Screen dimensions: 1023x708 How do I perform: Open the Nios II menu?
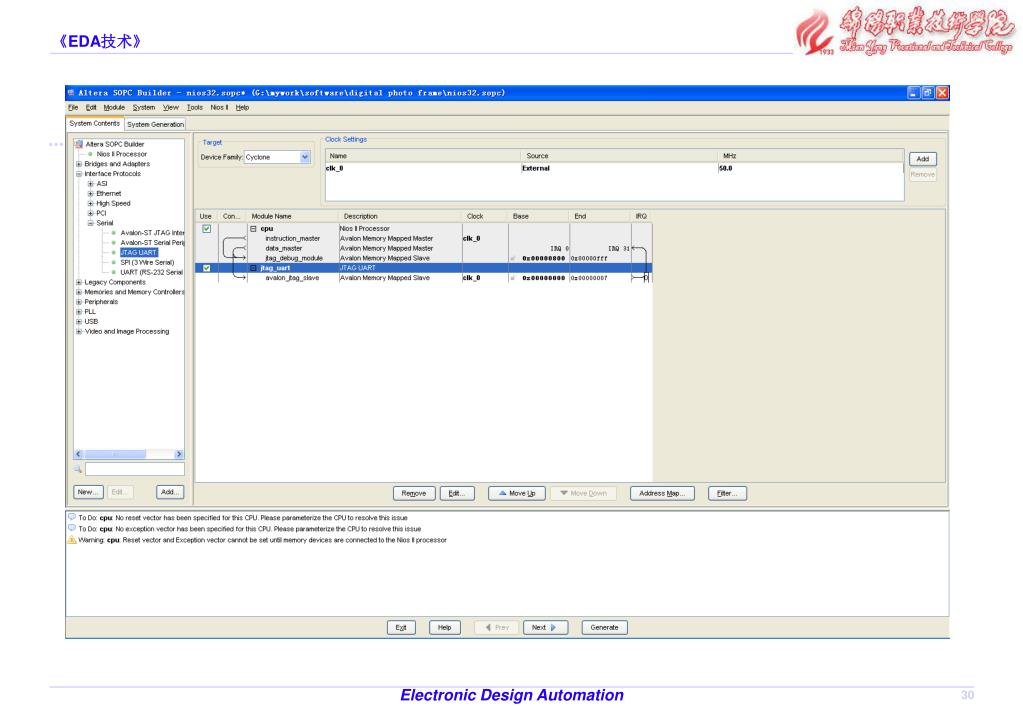(x=219, y=108)
